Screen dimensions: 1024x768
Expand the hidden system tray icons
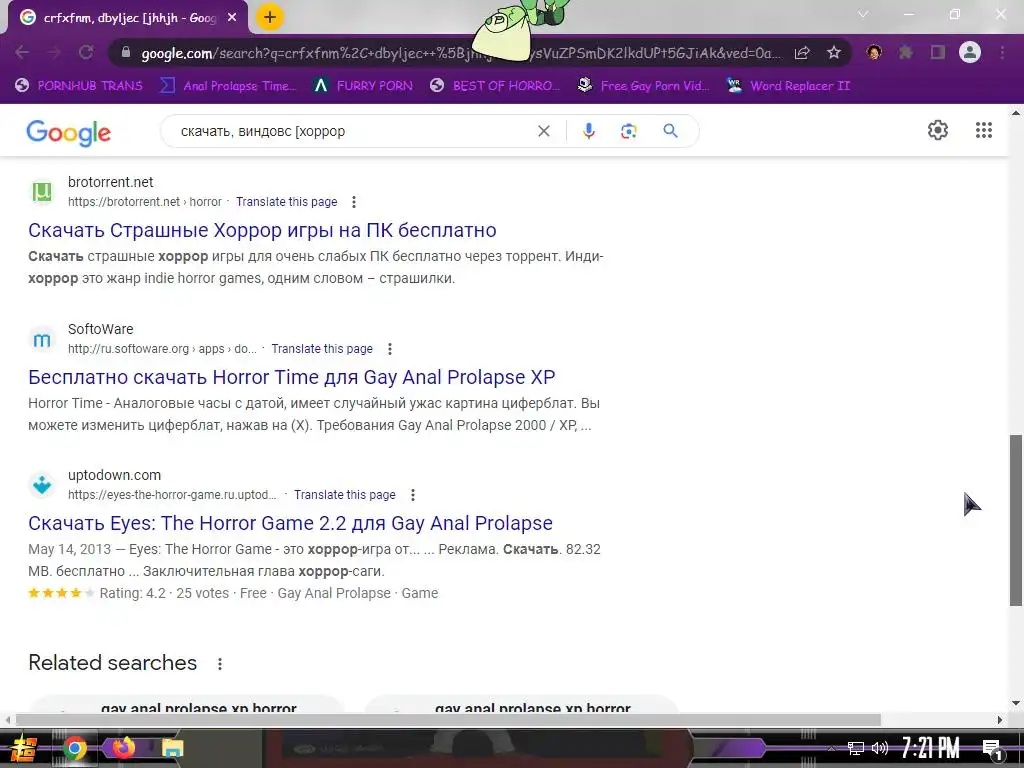click(831, 748)
